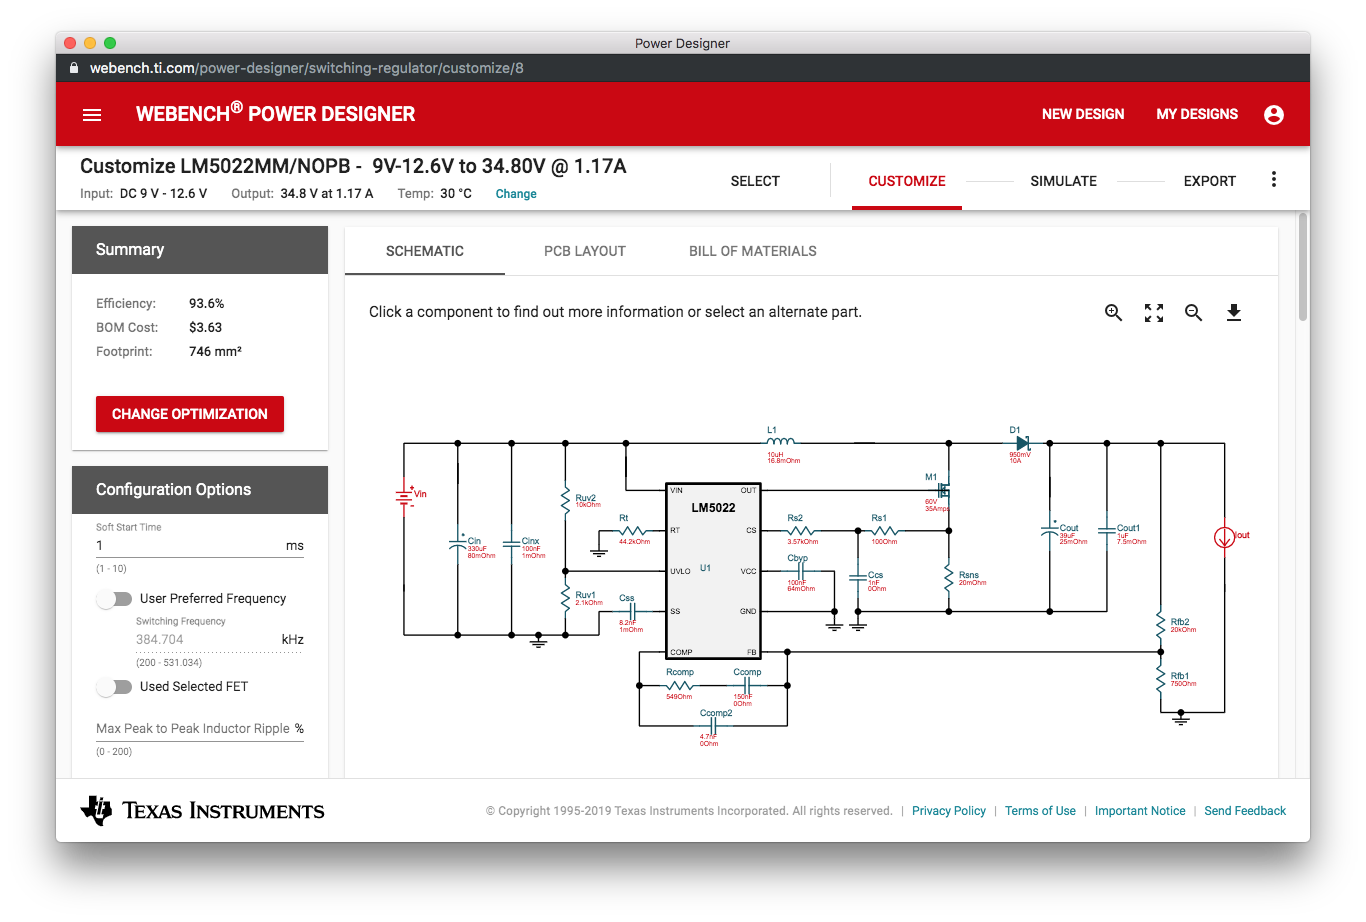Go to the Simulate step
Image resolution: width=1366 pixels, height=922 pixels.
tap(1064, 181)
